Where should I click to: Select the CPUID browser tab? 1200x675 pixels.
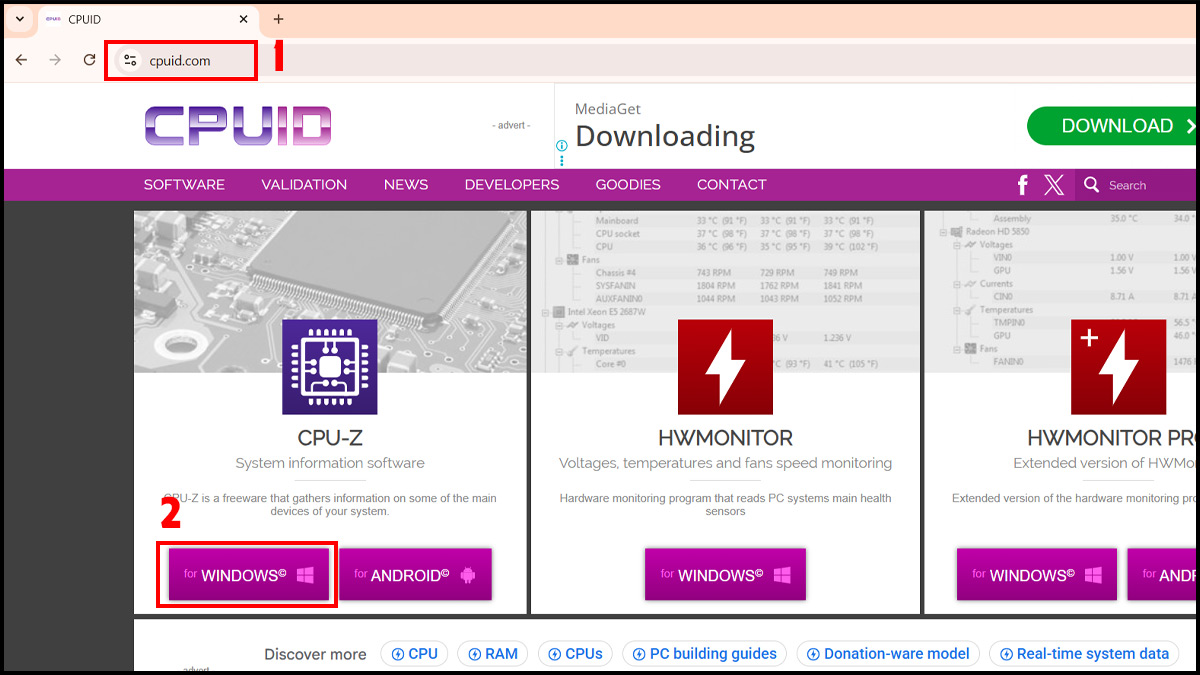(146, 19)
